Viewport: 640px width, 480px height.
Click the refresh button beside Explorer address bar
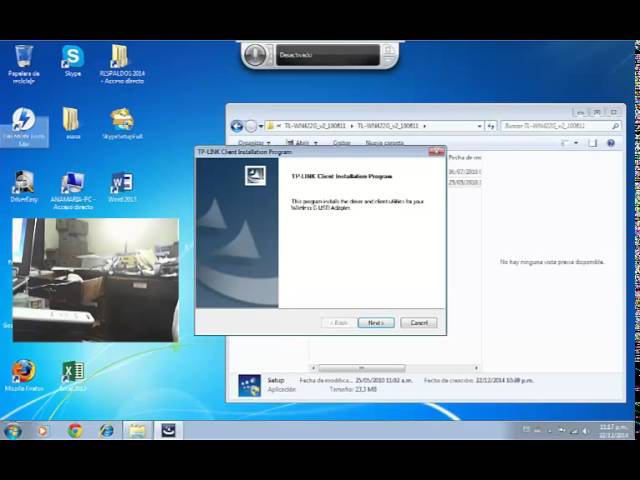(490, 126)
